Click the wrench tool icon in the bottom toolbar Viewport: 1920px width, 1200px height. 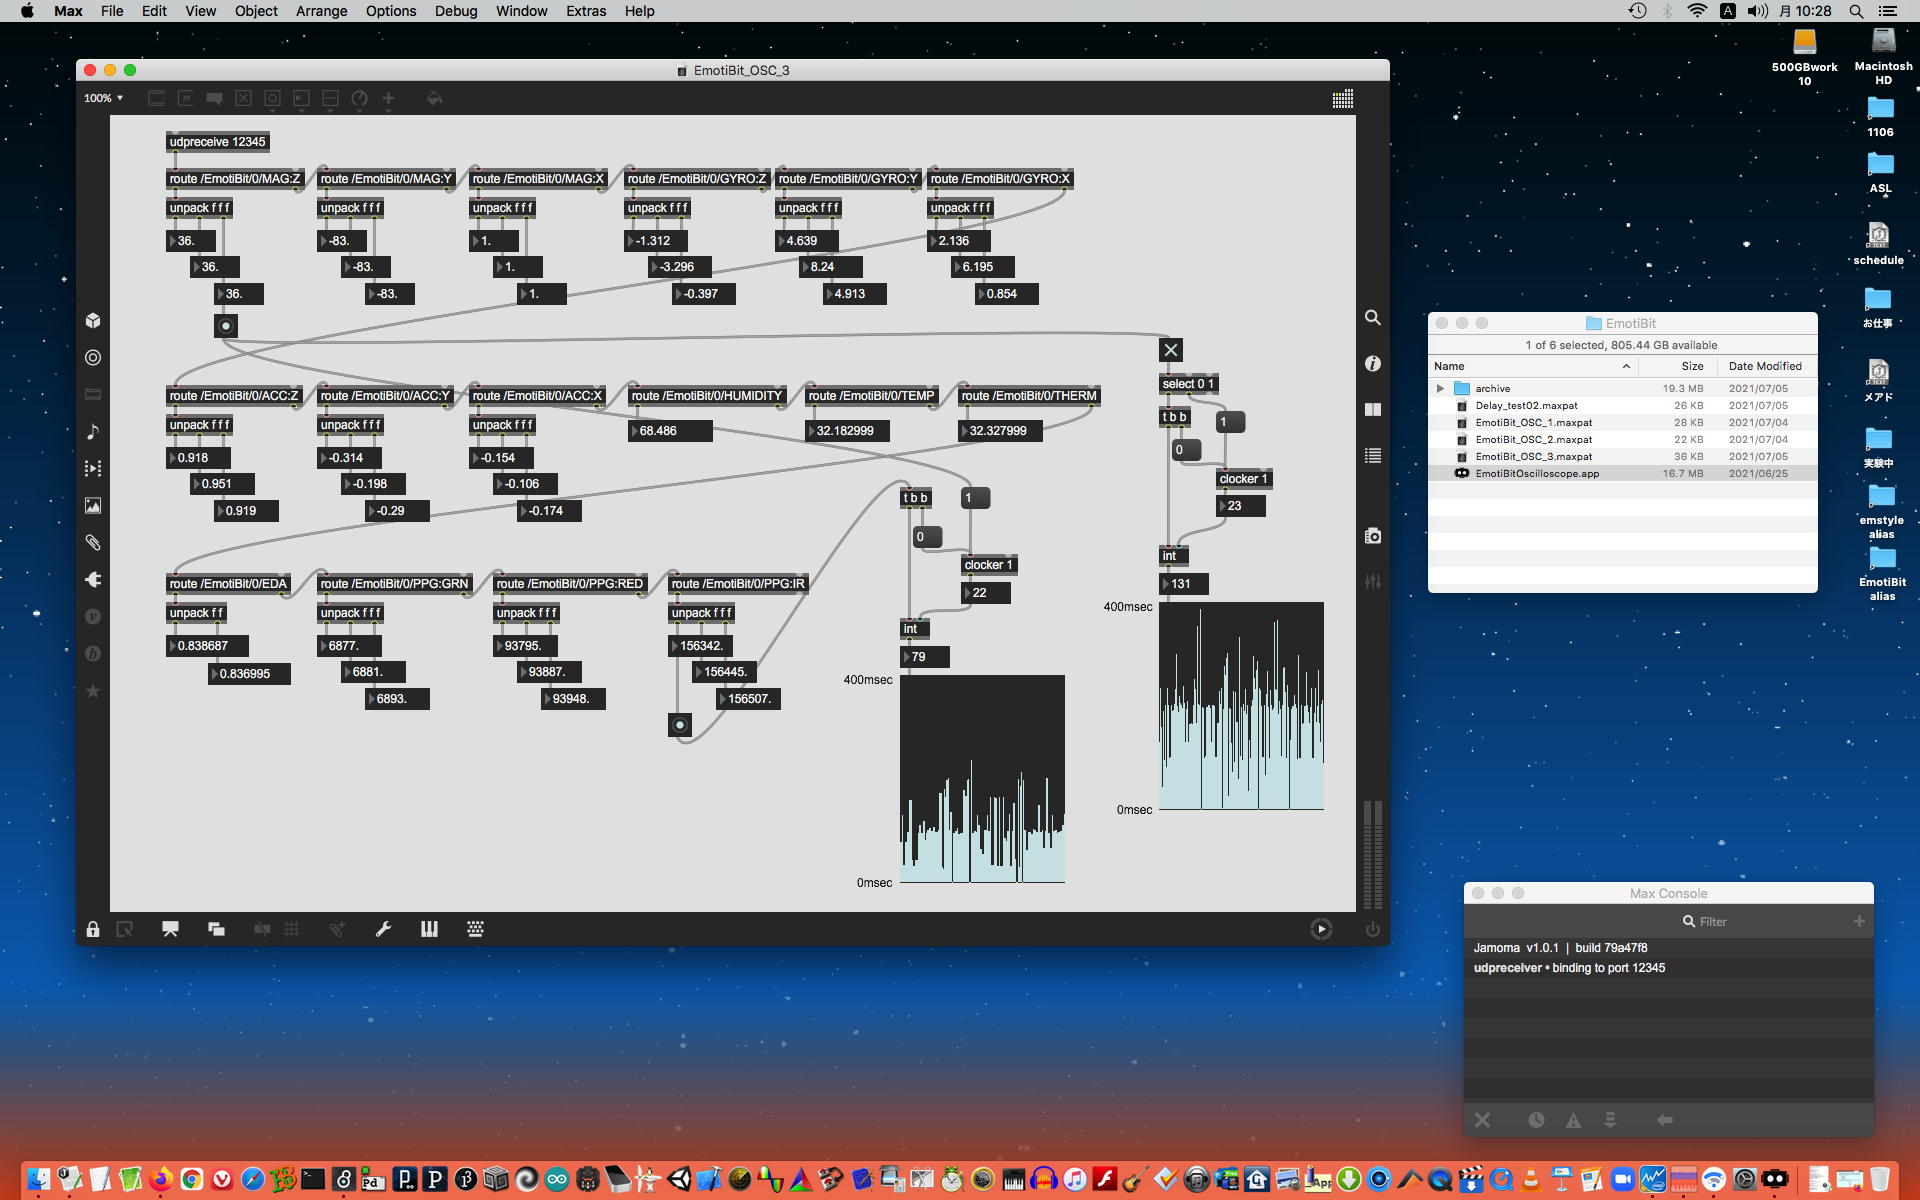(383, 929)
